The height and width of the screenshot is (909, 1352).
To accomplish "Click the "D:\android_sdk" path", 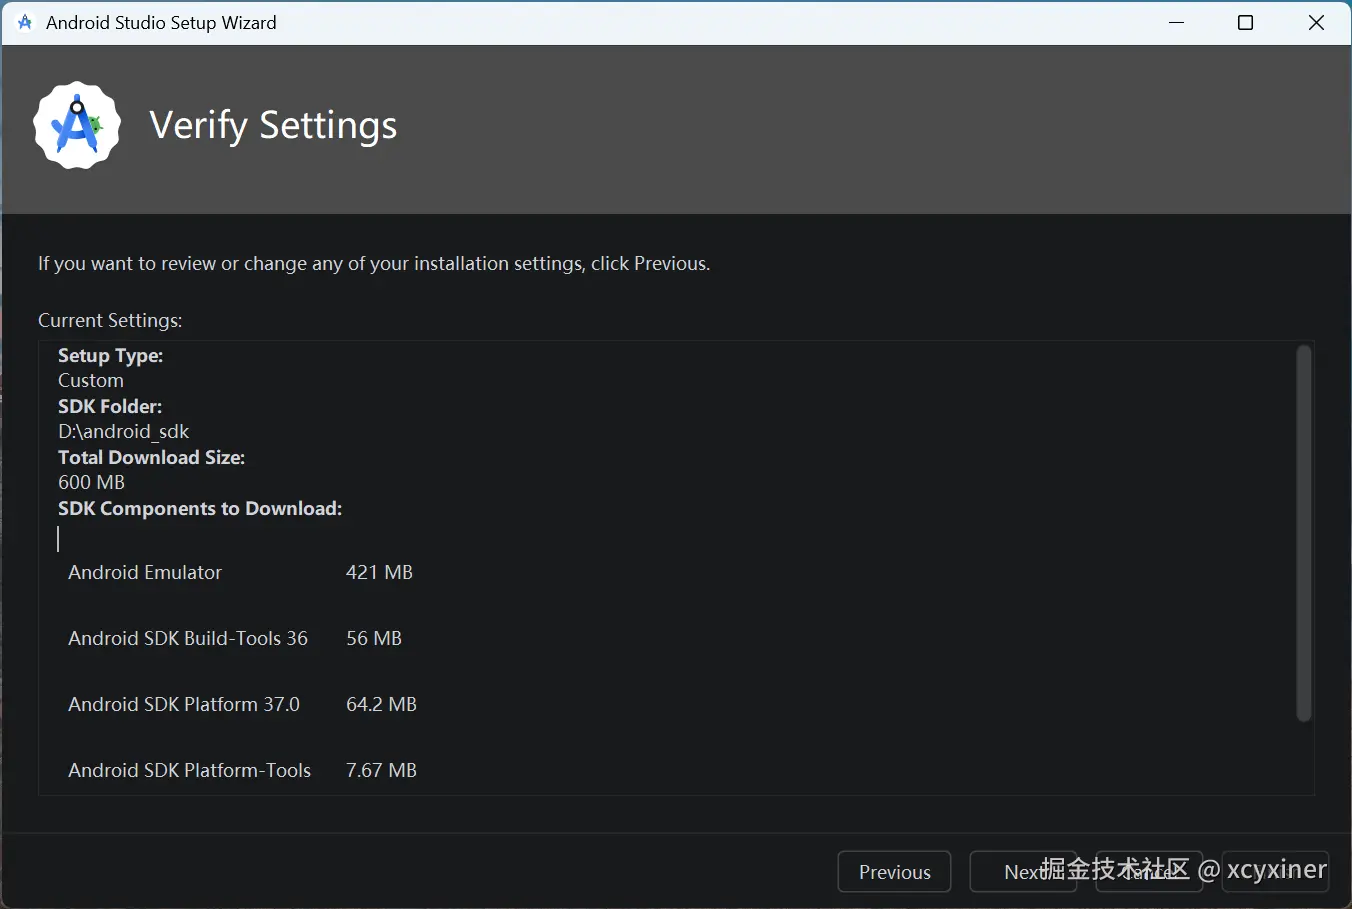I will coord(124,431).
